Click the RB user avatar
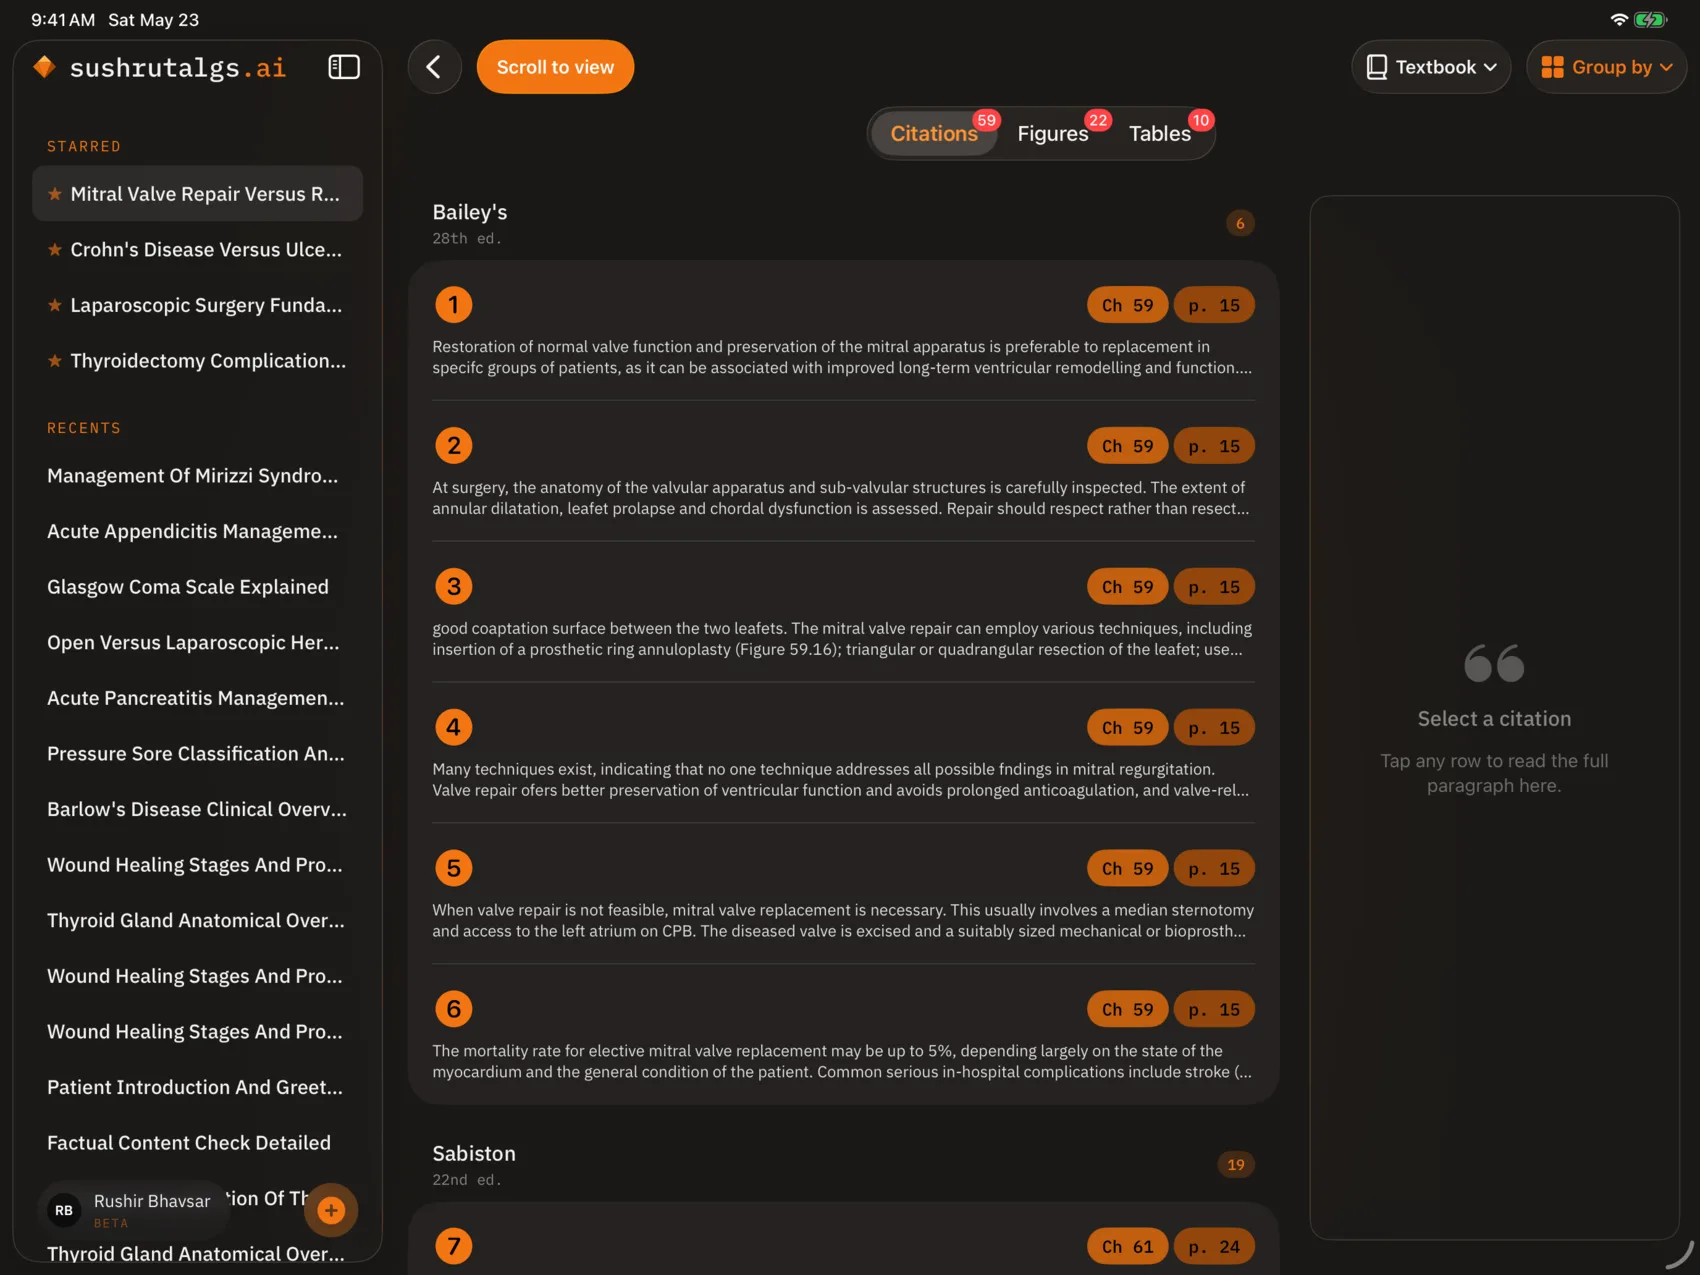This screenshot has height=1275, width=1700. tap(64, 1210)
